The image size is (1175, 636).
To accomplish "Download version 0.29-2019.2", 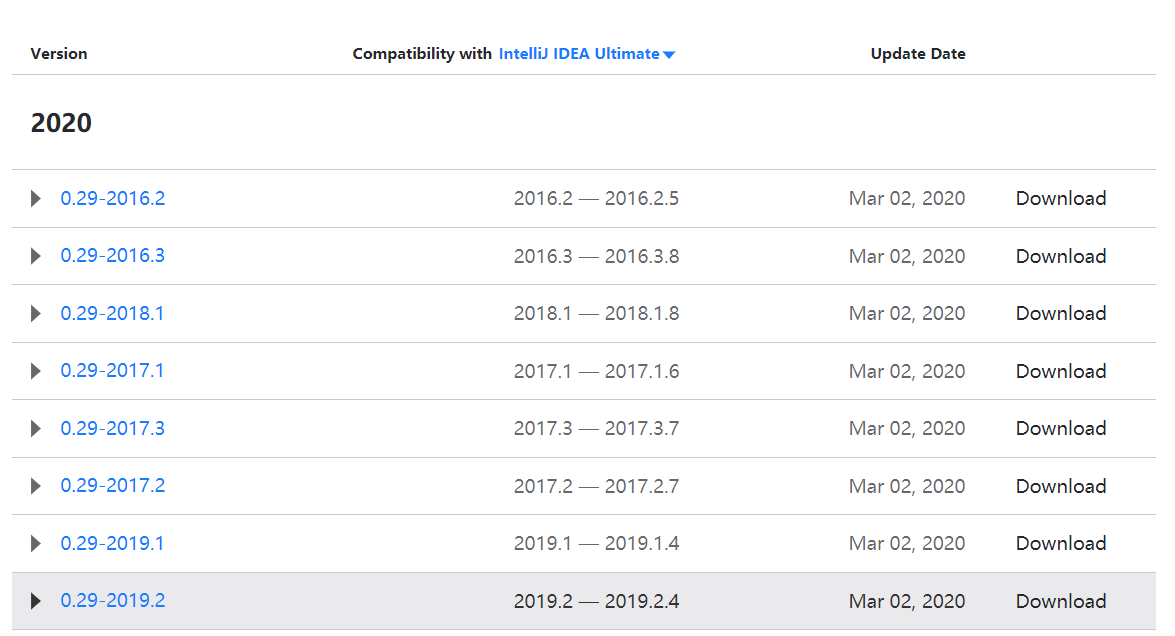I will tap(1060, 601).
